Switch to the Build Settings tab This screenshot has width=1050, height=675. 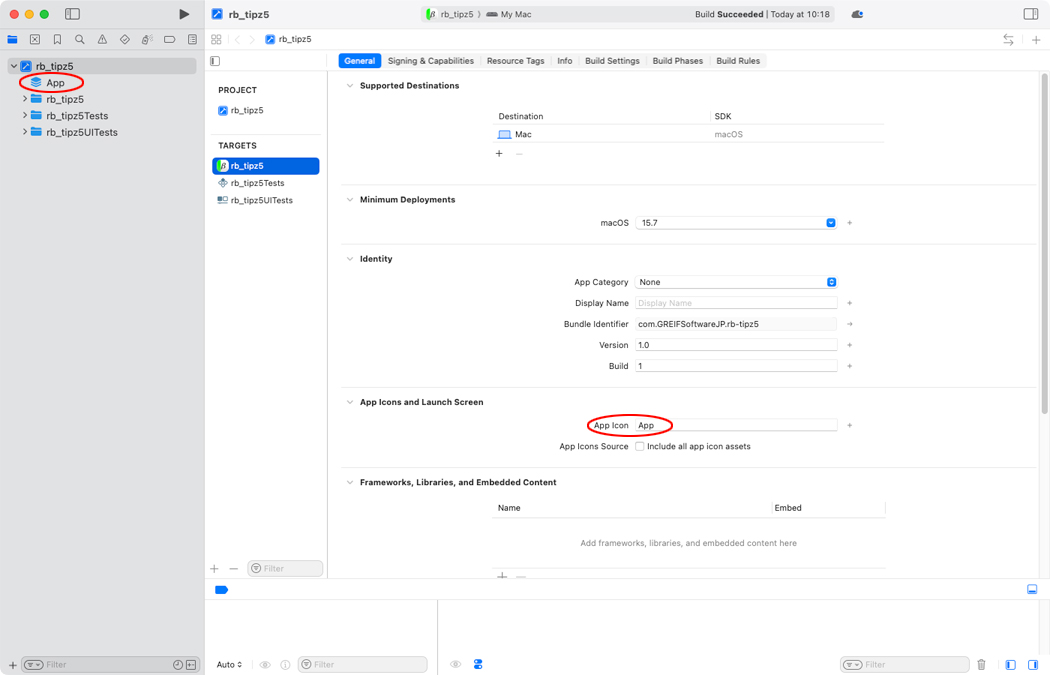[611, 61]
